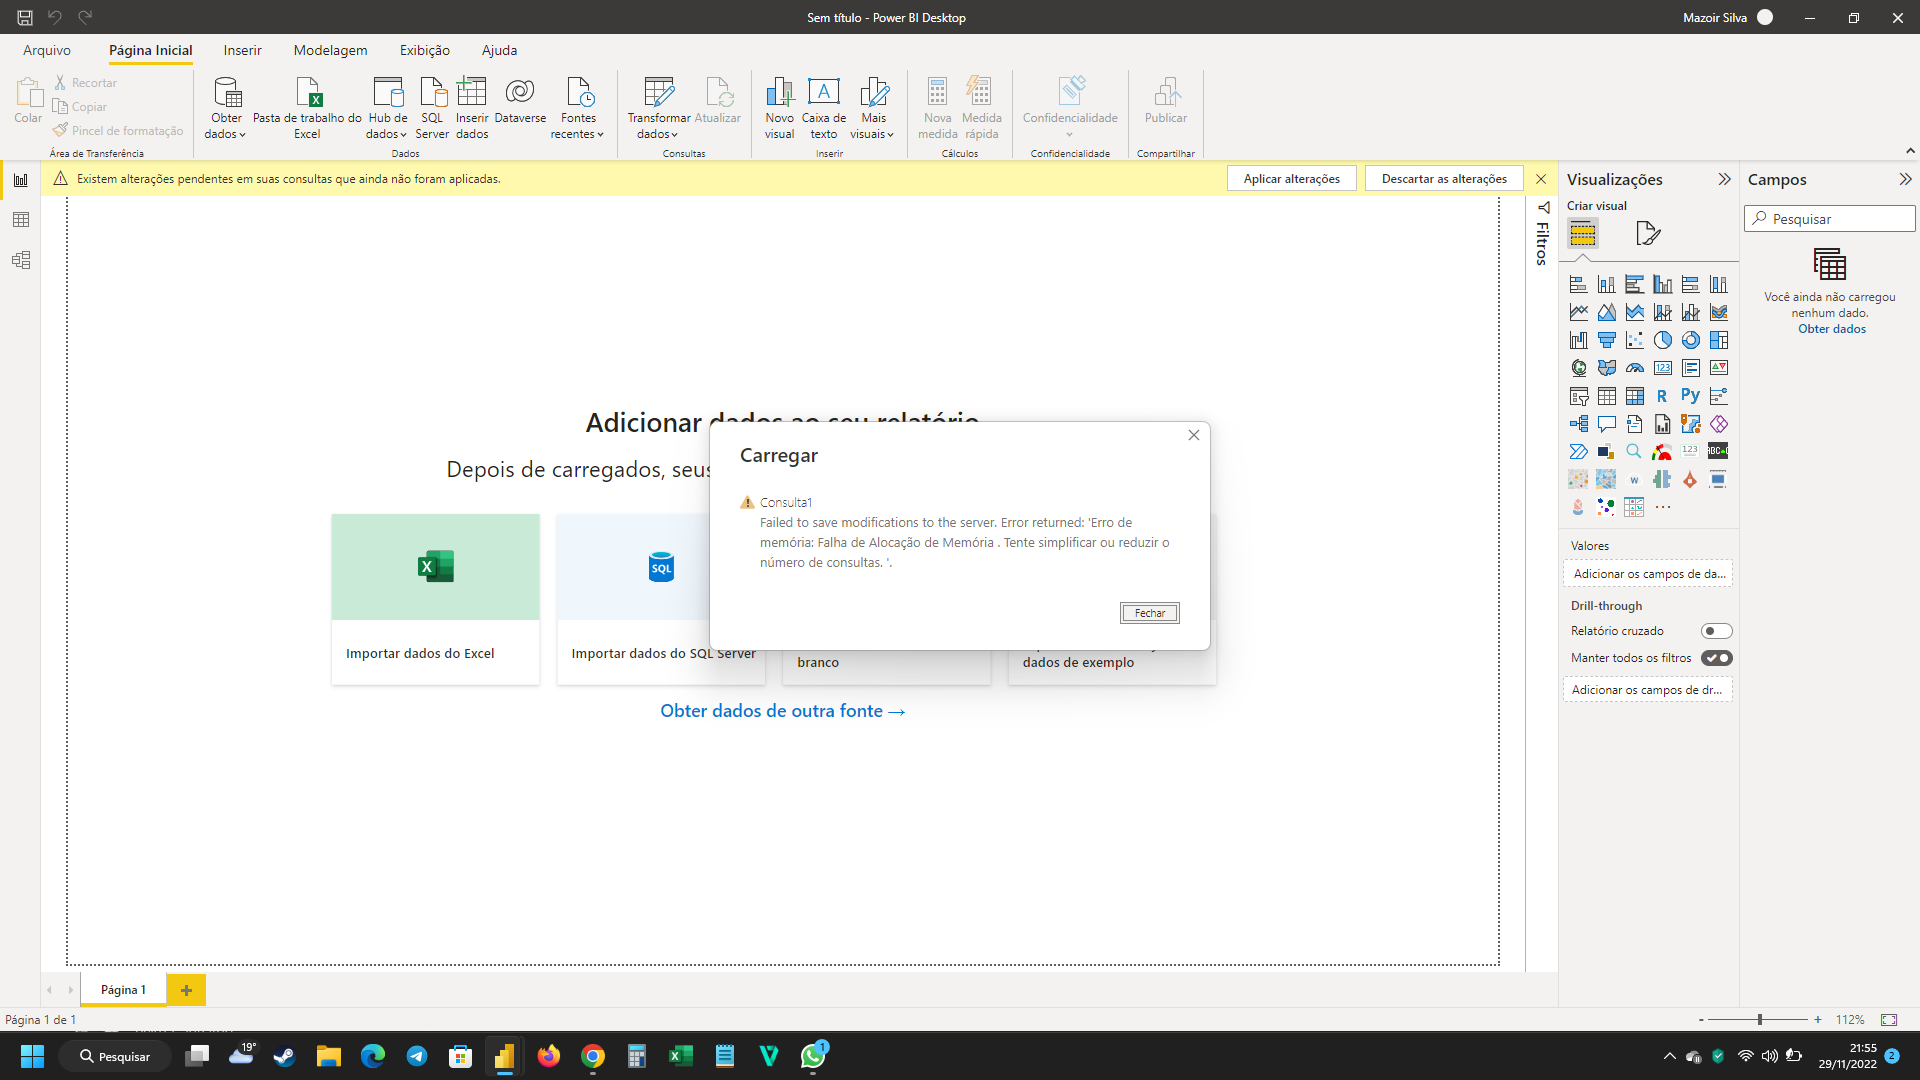Screen dimensions: 1920x1080
Task: Select the Página 1 page tab
Action: 123,990
